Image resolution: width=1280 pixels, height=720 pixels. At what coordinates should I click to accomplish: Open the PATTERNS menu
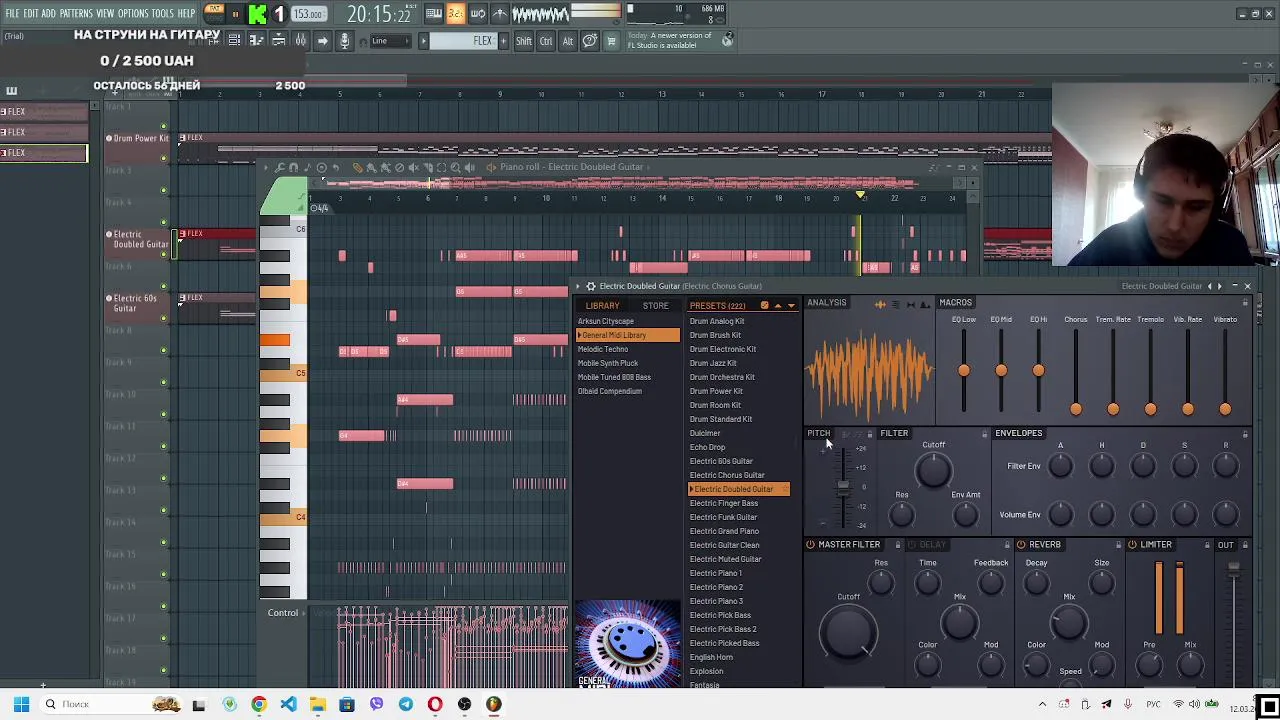76,13
